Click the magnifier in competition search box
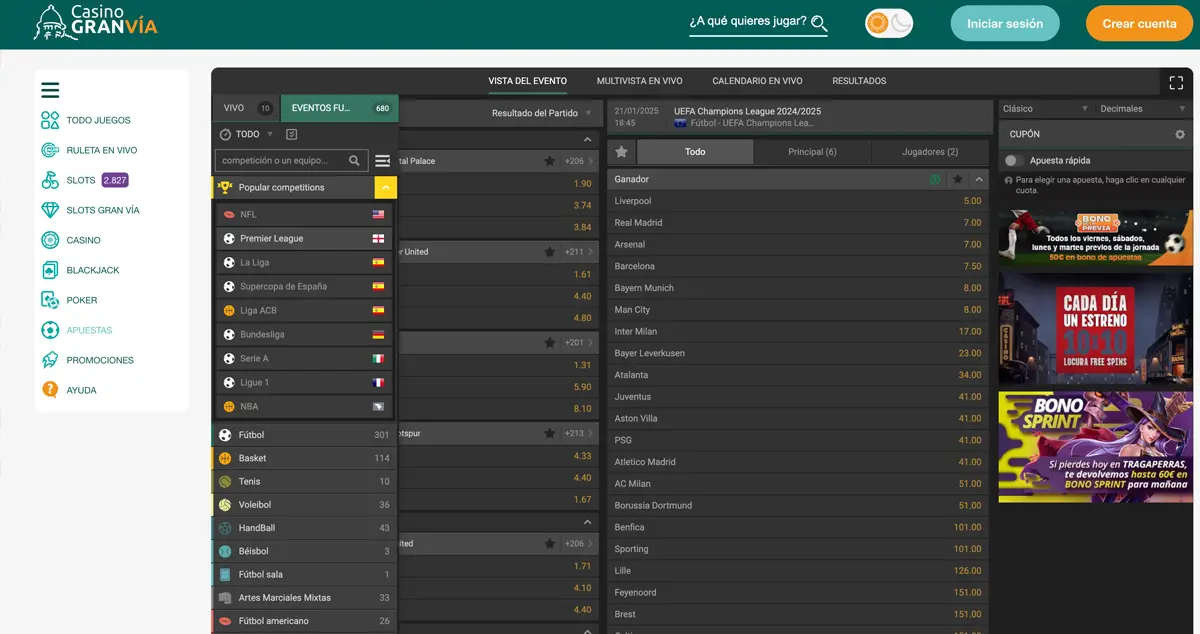Image resolution: width=1200 pixels, height=634 pixels. (x=354, y=160)
